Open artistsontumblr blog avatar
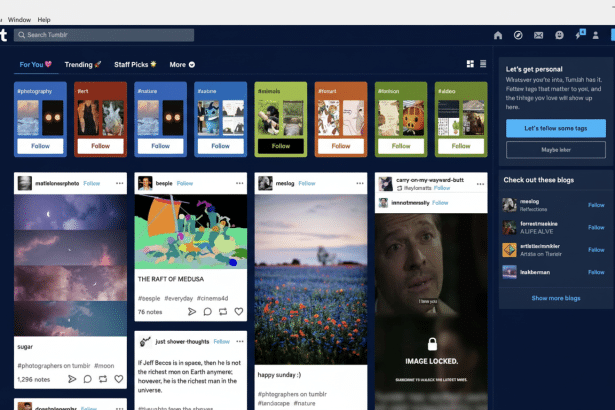This screenshot has height=410, width=615. tap(509, 250)
